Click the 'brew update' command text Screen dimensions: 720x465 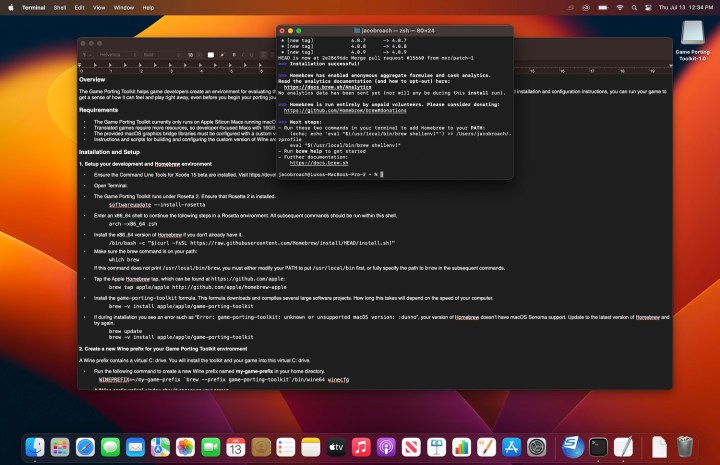[x=125, y=331]
